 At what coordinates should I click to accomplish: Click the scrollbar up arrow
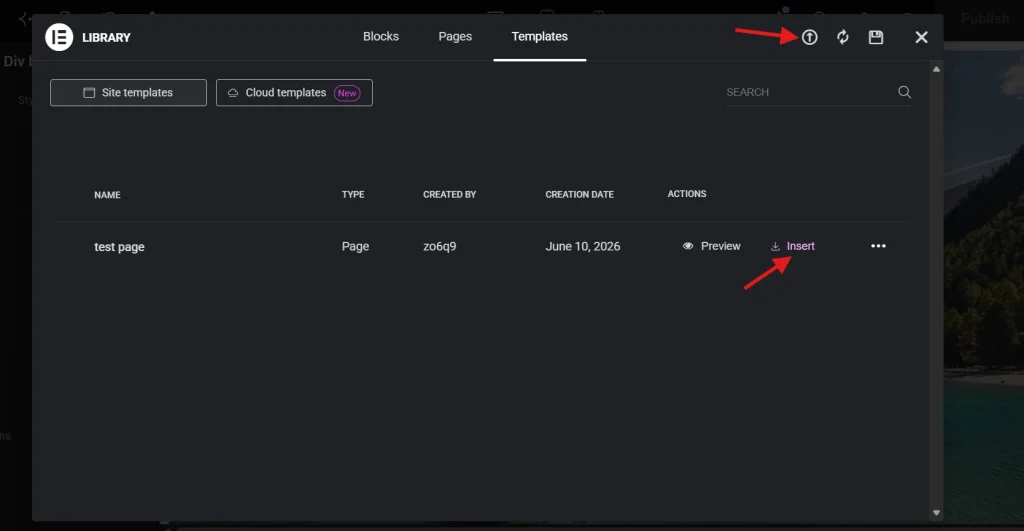click(x=936, y=69)
